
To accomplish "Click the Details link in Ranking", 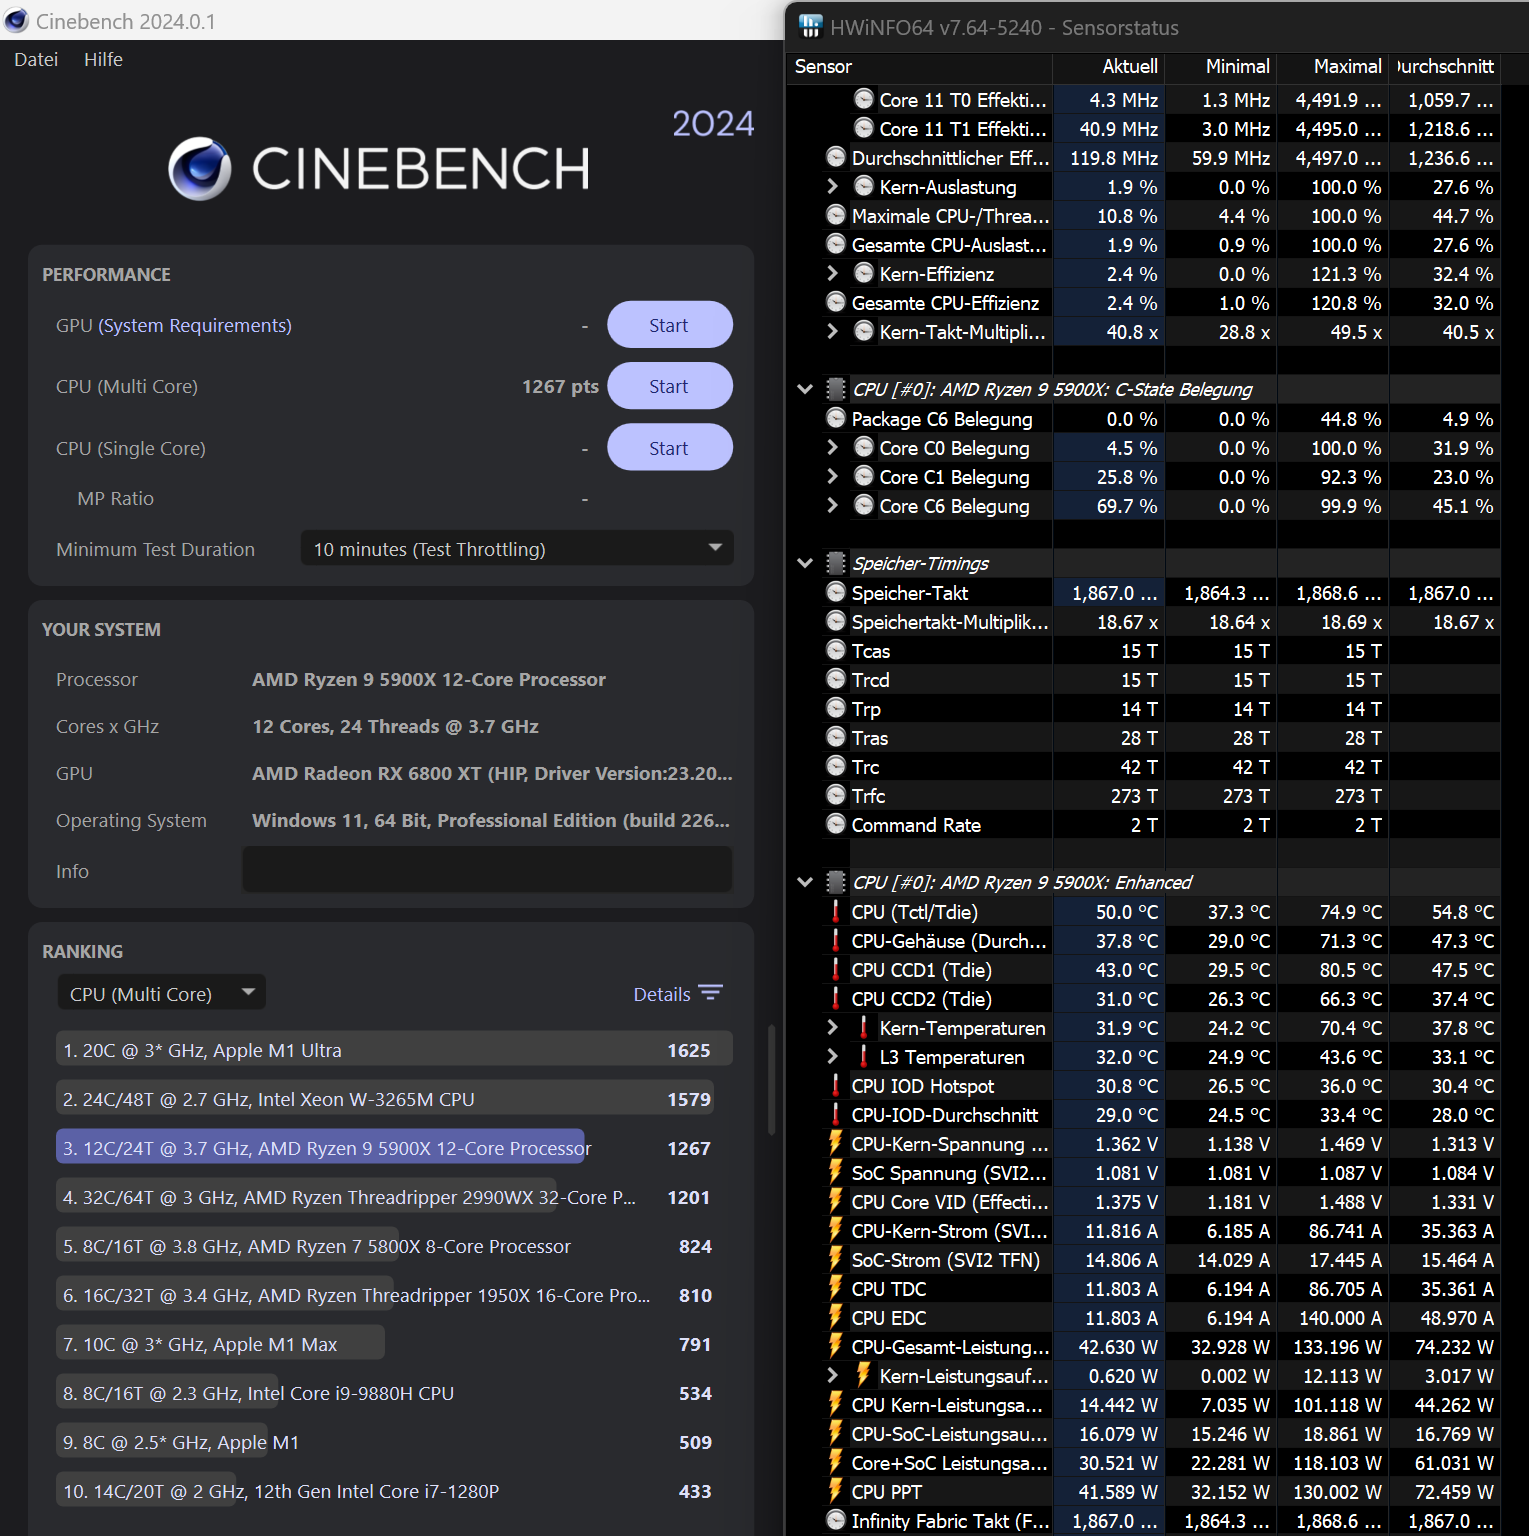I will pyautogui.click(x=662, y=994).
